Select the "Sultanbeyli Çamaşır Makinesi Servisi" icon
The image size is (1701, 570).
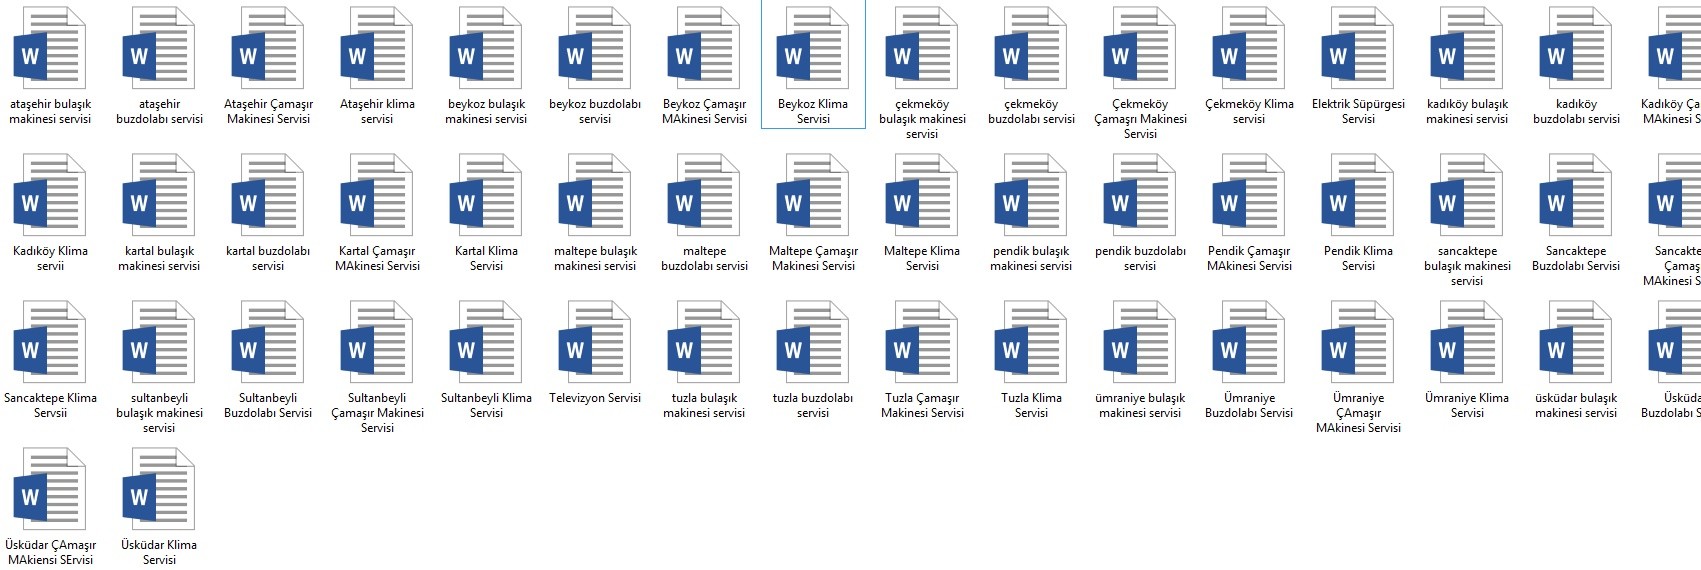376,342
